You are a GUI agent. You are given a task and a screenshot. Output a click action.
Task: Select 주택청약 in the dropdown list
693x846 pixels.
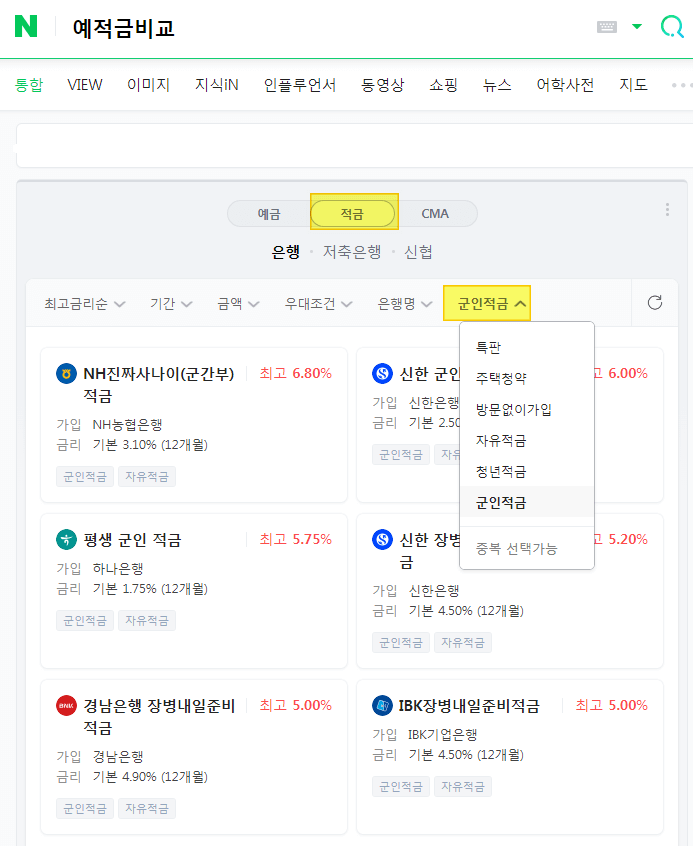click(527, 378)
